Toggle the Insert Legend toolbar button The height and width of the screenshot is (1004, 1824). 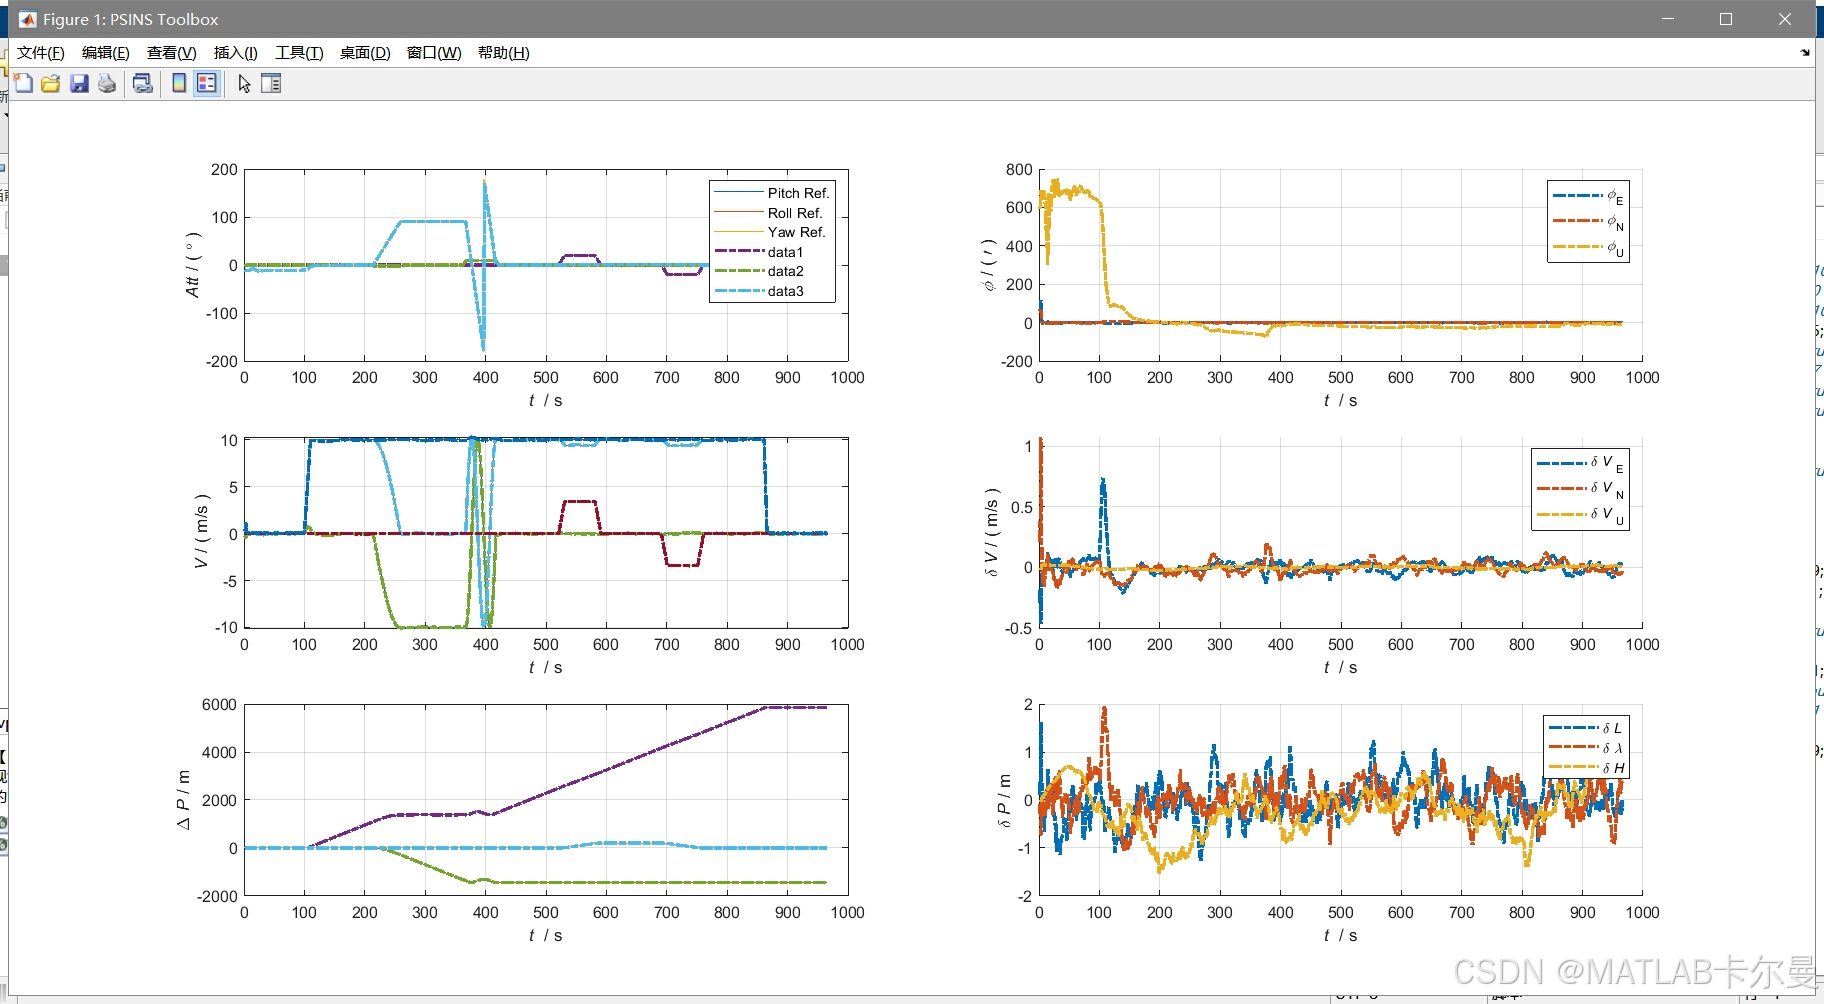coord(207,84)
